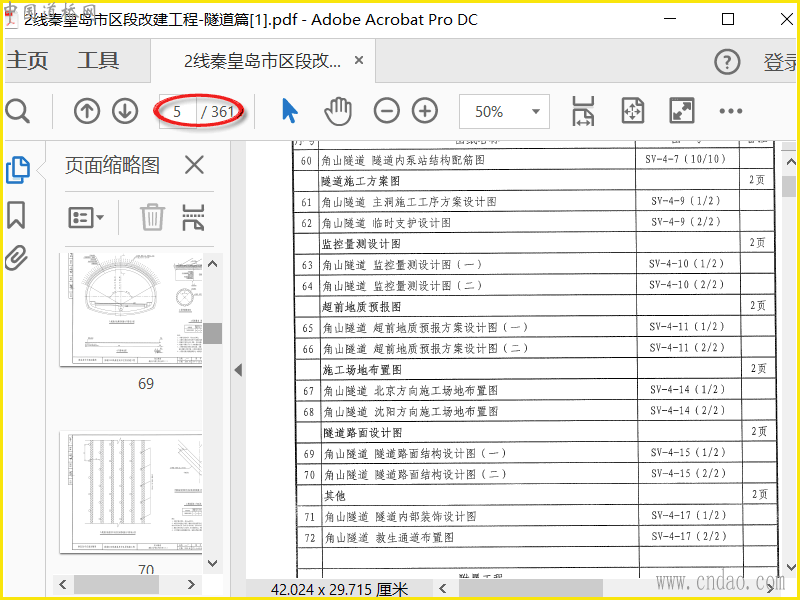Image resolution: width=800 pixels, height=600 pixels.
Task: Show more toolbar tools (three dots)
Action: click(731, 111)
